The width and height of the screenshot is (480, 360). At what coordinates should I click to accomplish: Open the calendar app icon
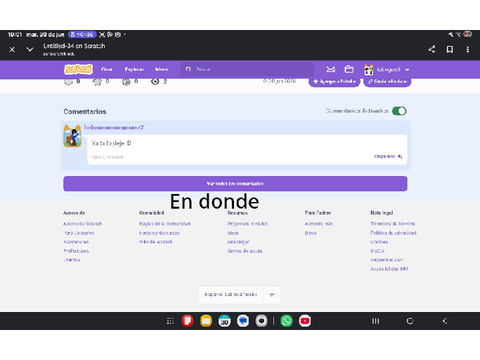224,321
